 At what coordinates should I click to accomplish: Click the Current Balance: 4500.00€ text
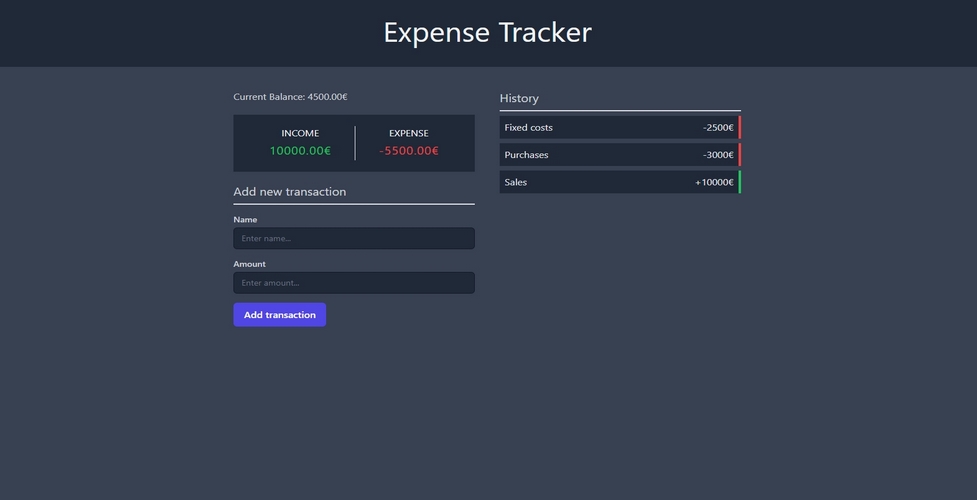point(290,97)
